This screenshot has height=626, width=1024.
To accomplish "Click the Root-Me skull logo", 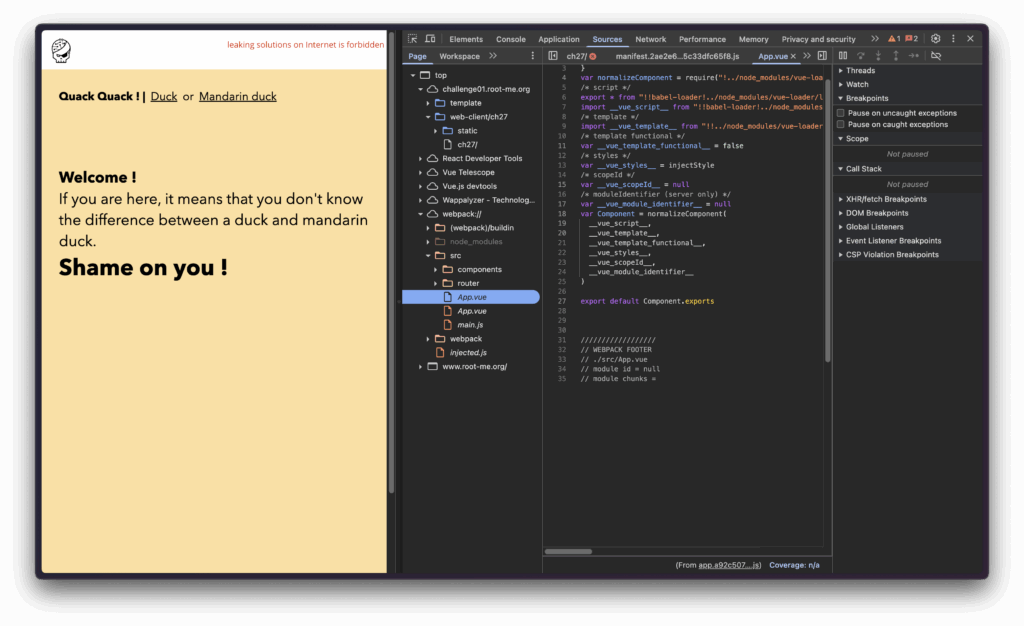I will click(x=61, y=50).
